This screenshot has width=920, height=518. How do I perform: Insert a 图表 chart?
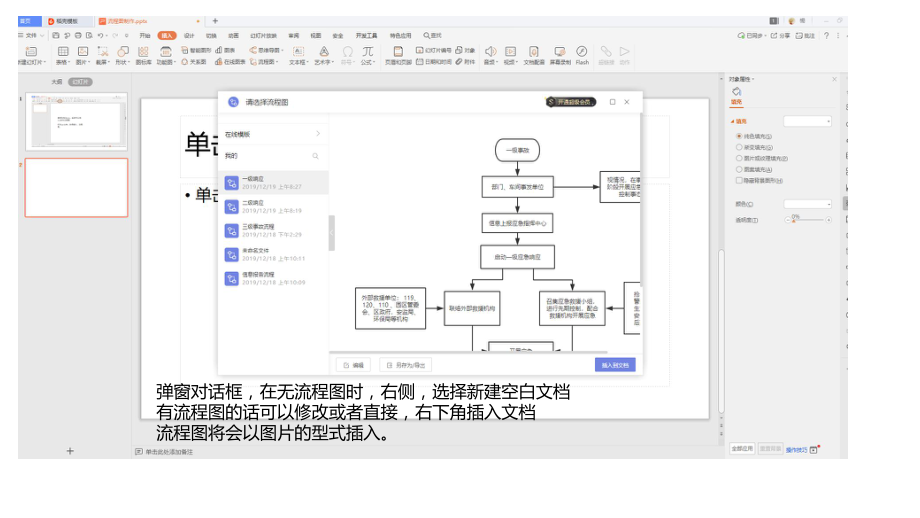(225, 50)
